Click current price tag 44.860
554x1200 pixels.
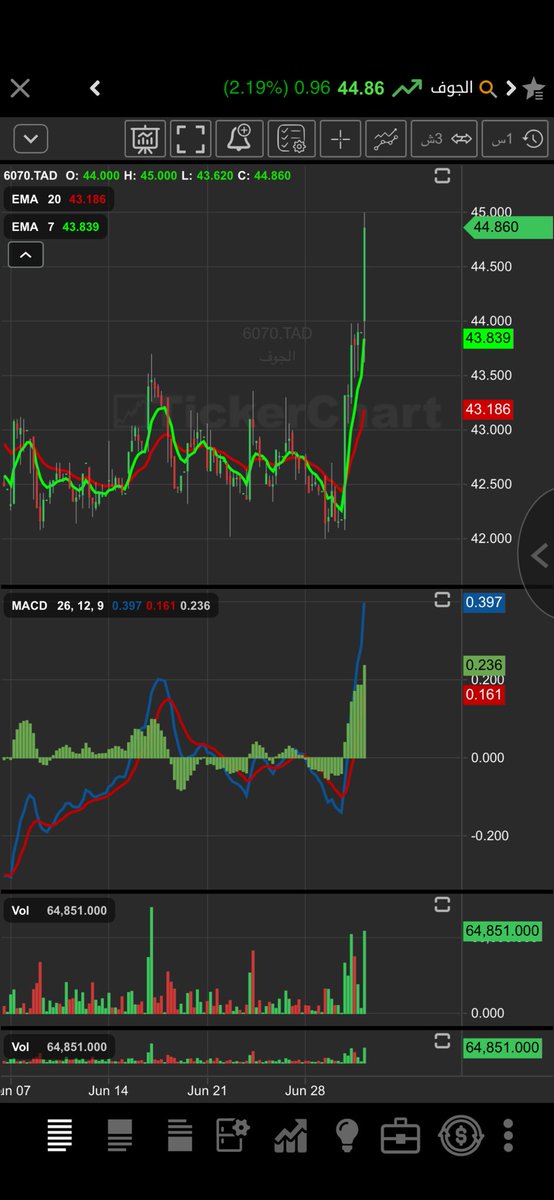point(508,227)
